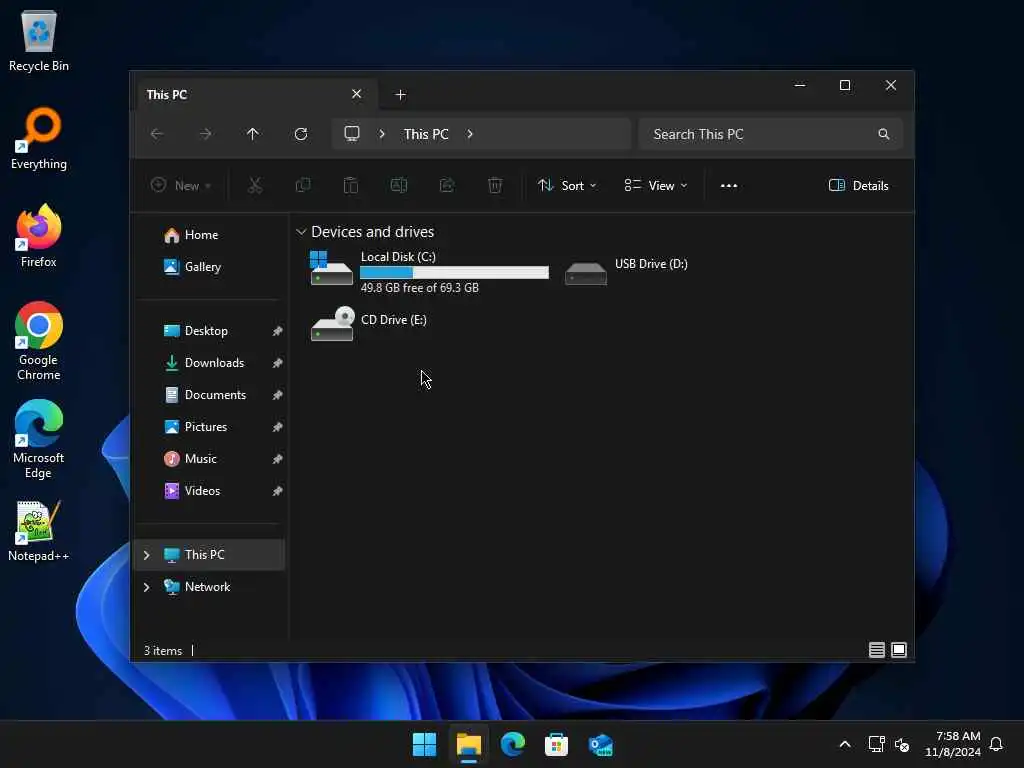Click the Delete trash icon

coord(495,185)
